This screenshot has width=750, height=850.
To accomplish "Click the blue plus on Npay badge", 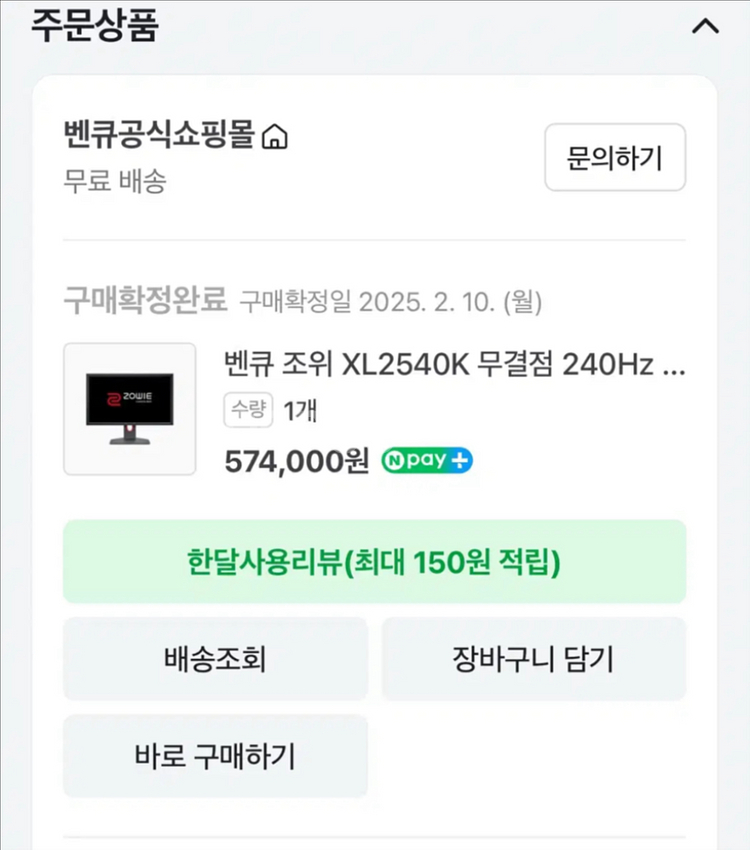I will click(461, 461).
